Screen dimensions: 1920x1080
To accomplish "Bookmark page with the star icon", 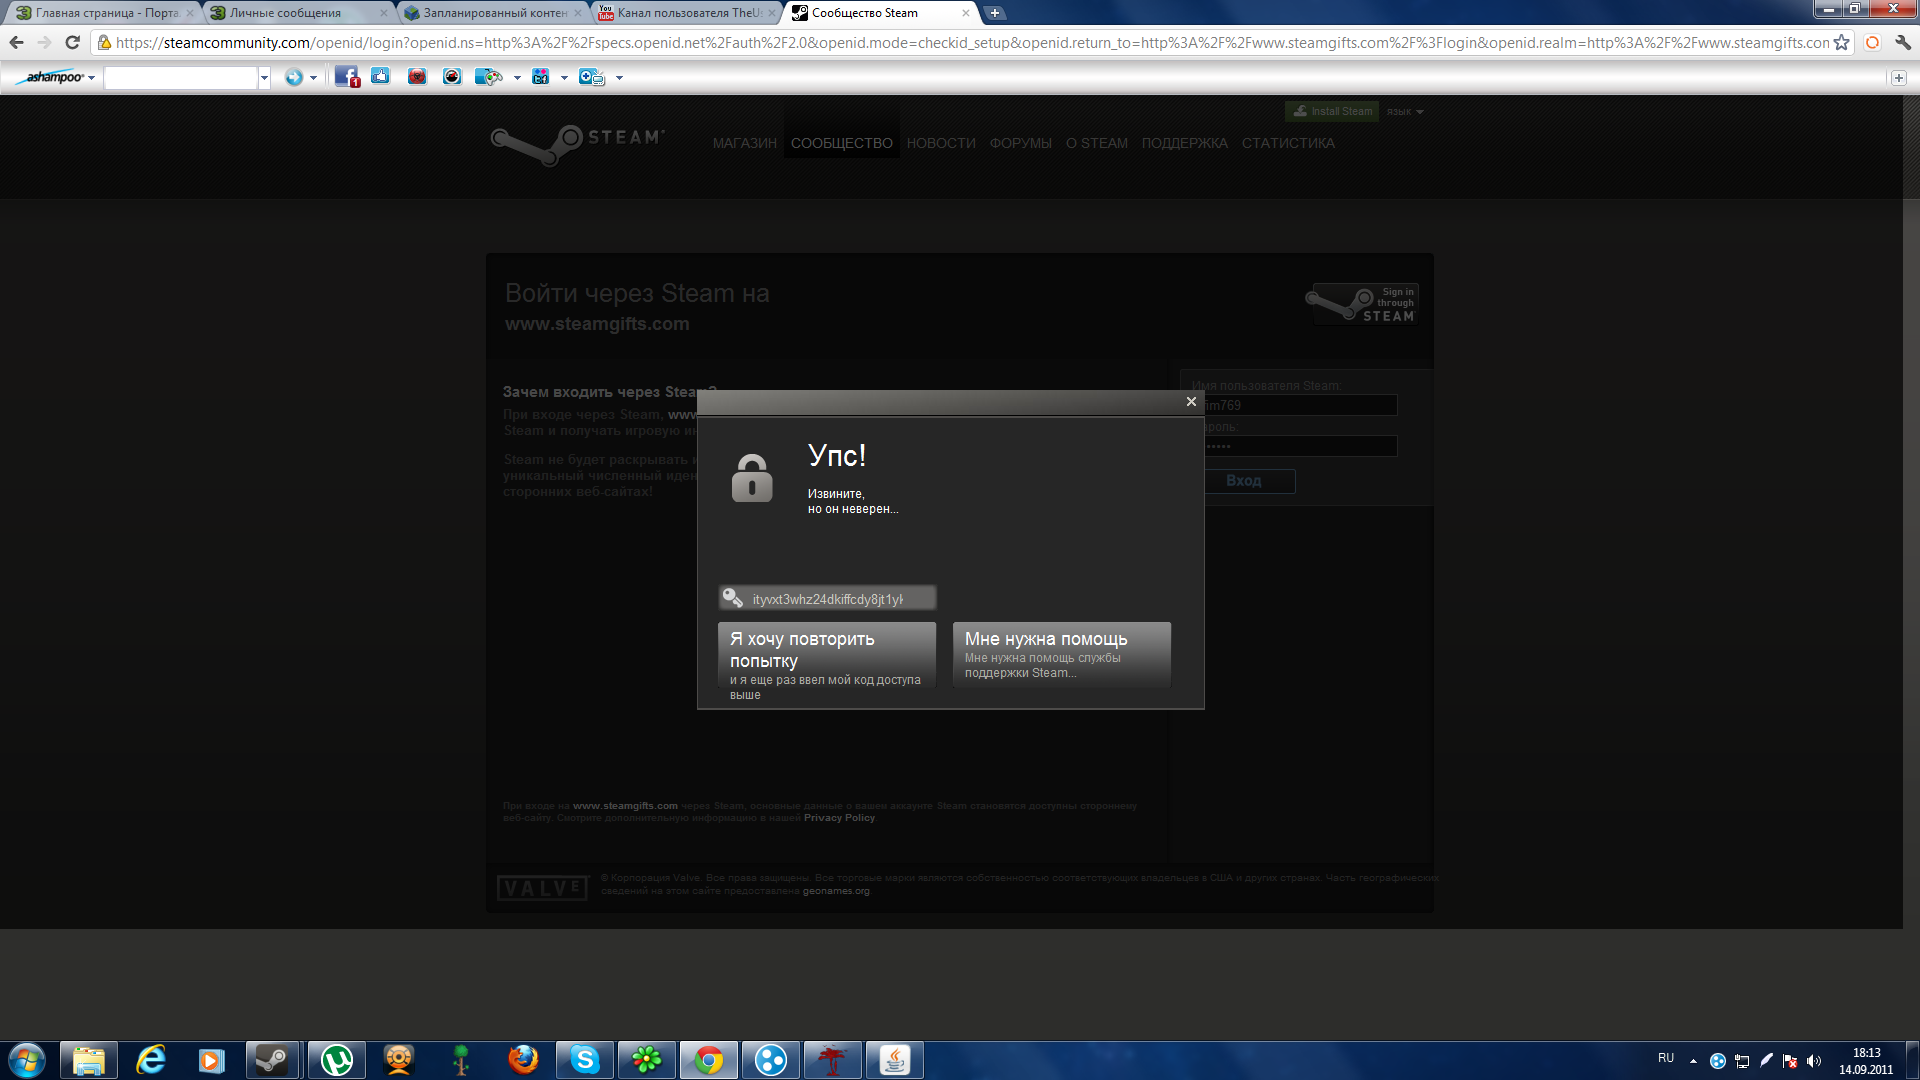I will (1841, 42).
